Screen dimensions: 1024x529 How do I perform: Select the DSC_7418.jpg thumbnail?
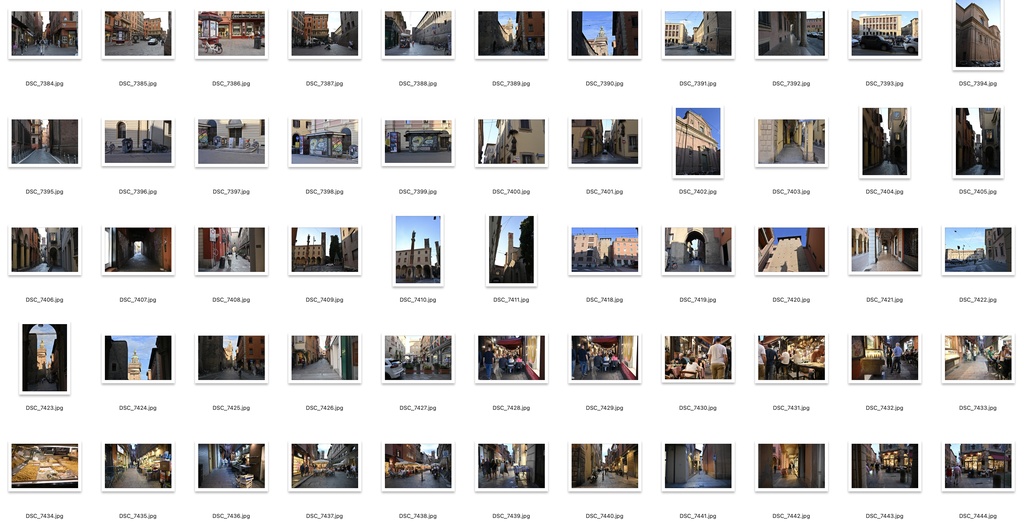[x=605, y=250]
